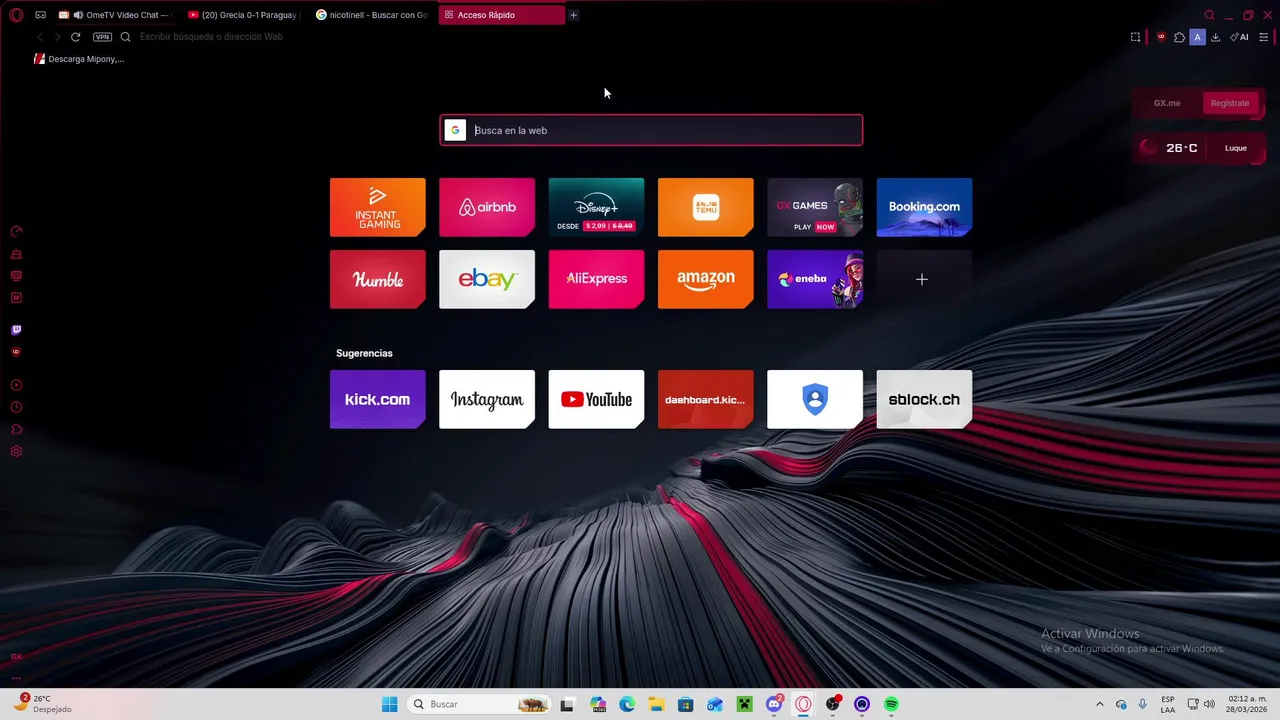The image size is (1280, 720).
Task: Open the Booking.com speed dial tile
Action: (x=924, y=207)
